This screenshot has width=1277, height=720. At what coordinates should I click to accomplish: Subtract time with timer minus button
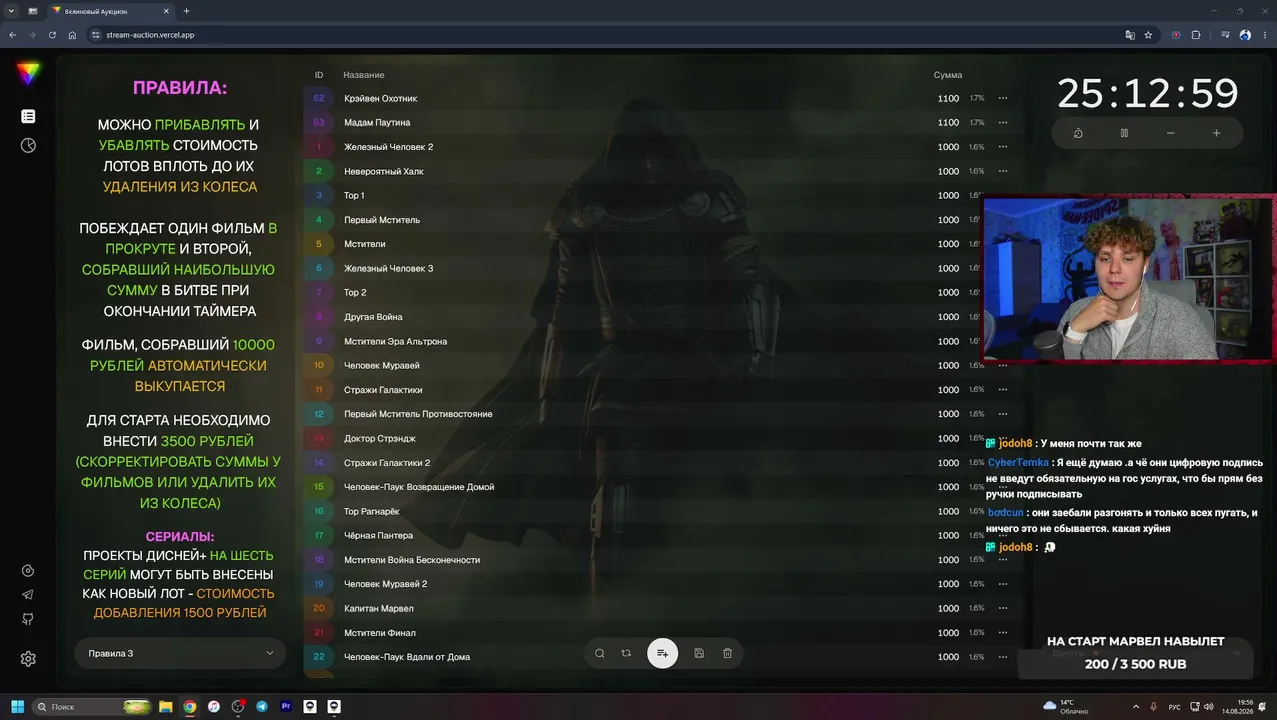coord(1170,133)
